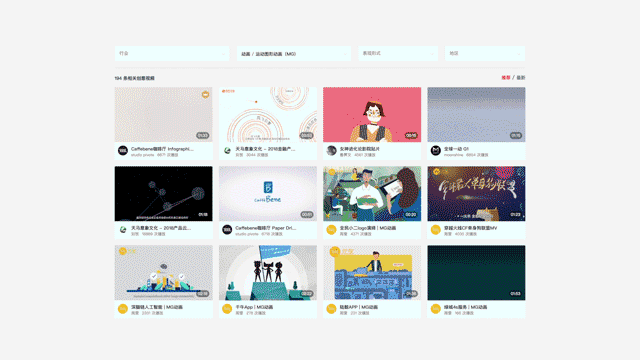Click studio pivote avatar beside the Caffebene Infographic title
The height and width of the screenshot is (360, 640).
point(123,151)
